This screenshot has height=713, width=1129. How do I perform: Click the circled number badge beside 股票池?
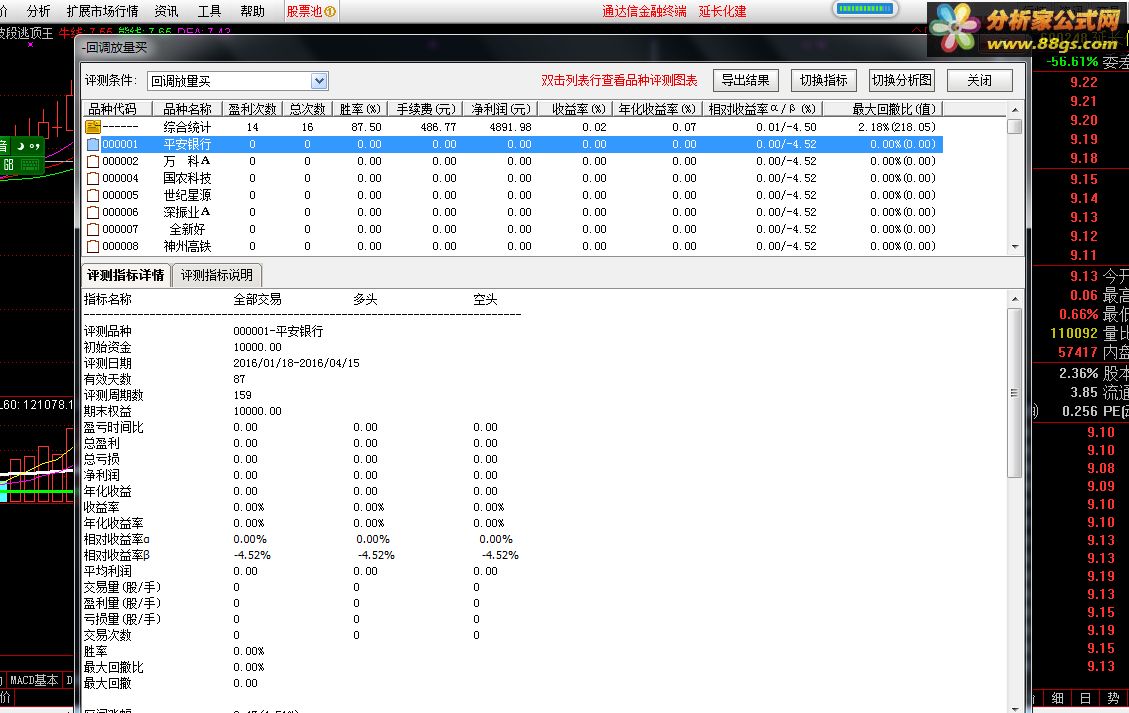click(330, 12)
